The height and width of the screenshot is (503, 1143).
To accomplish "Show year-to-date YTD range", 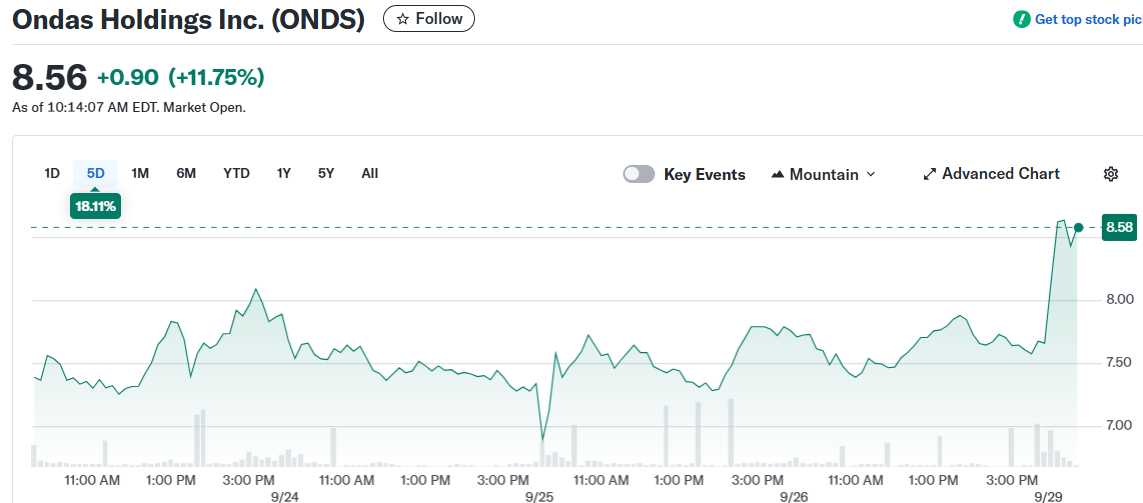I will pos(236,173).
